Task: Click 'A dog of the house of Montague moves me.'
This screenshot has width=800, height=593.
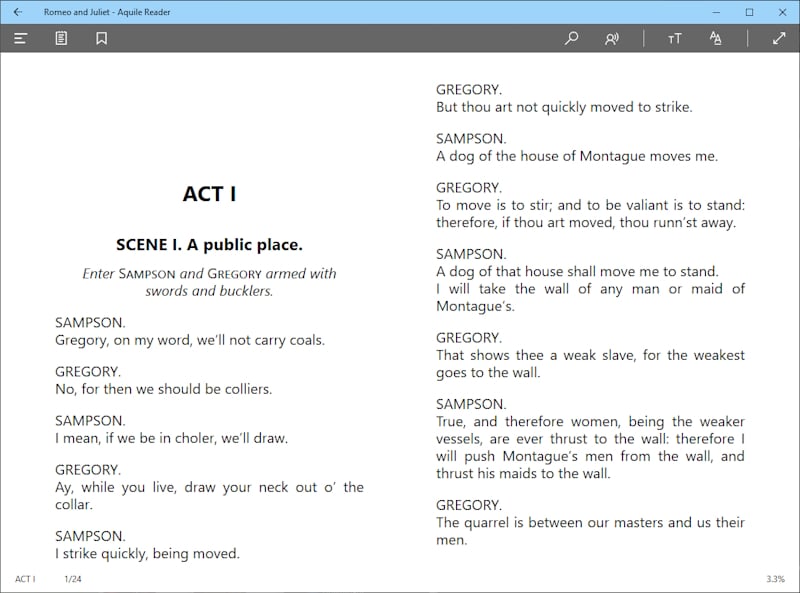Action: point(577,156)
